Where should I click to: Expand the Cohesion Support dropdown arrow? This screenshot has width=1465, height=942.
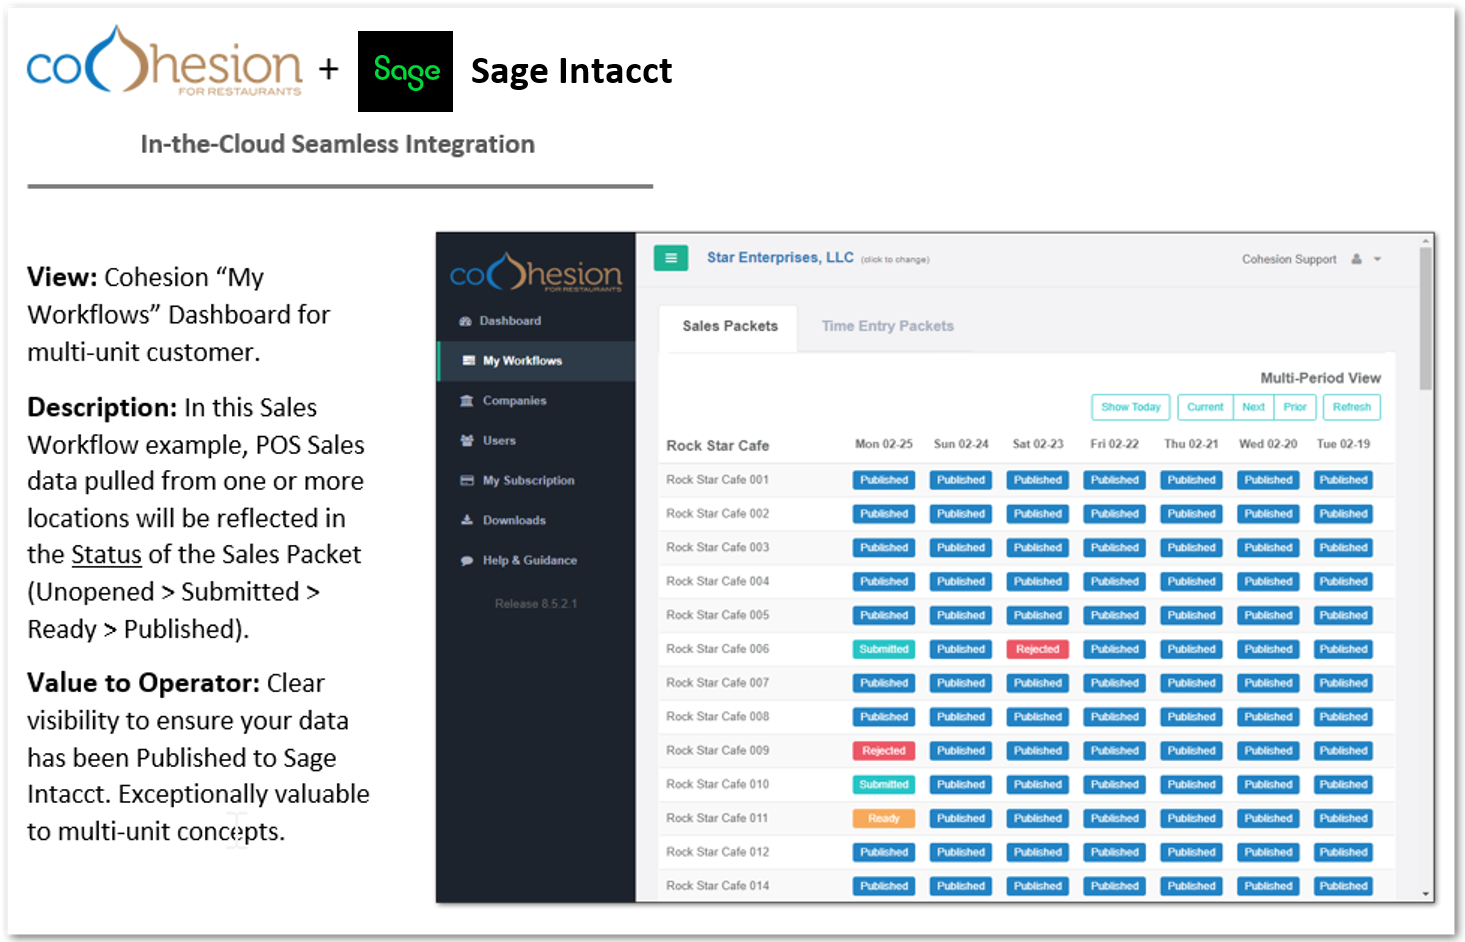pyautogui.click(x=1377, y=259)
